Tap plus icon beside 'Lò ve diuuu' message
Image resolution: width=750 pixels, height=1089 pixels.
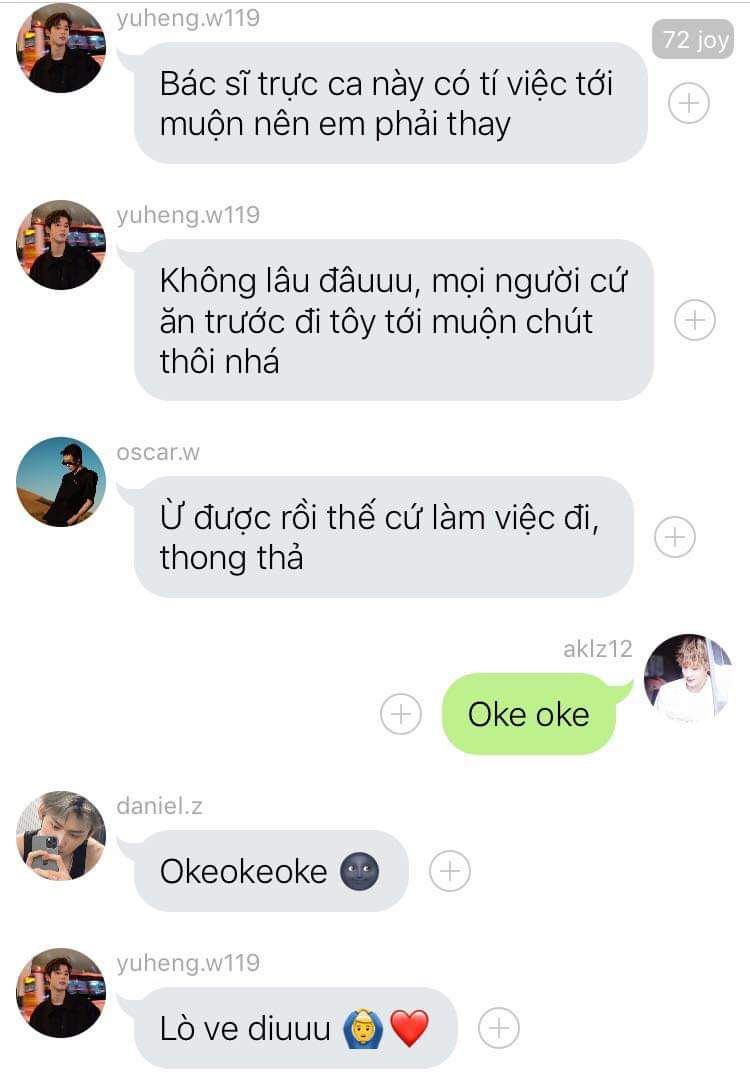tap(499, 1028)
